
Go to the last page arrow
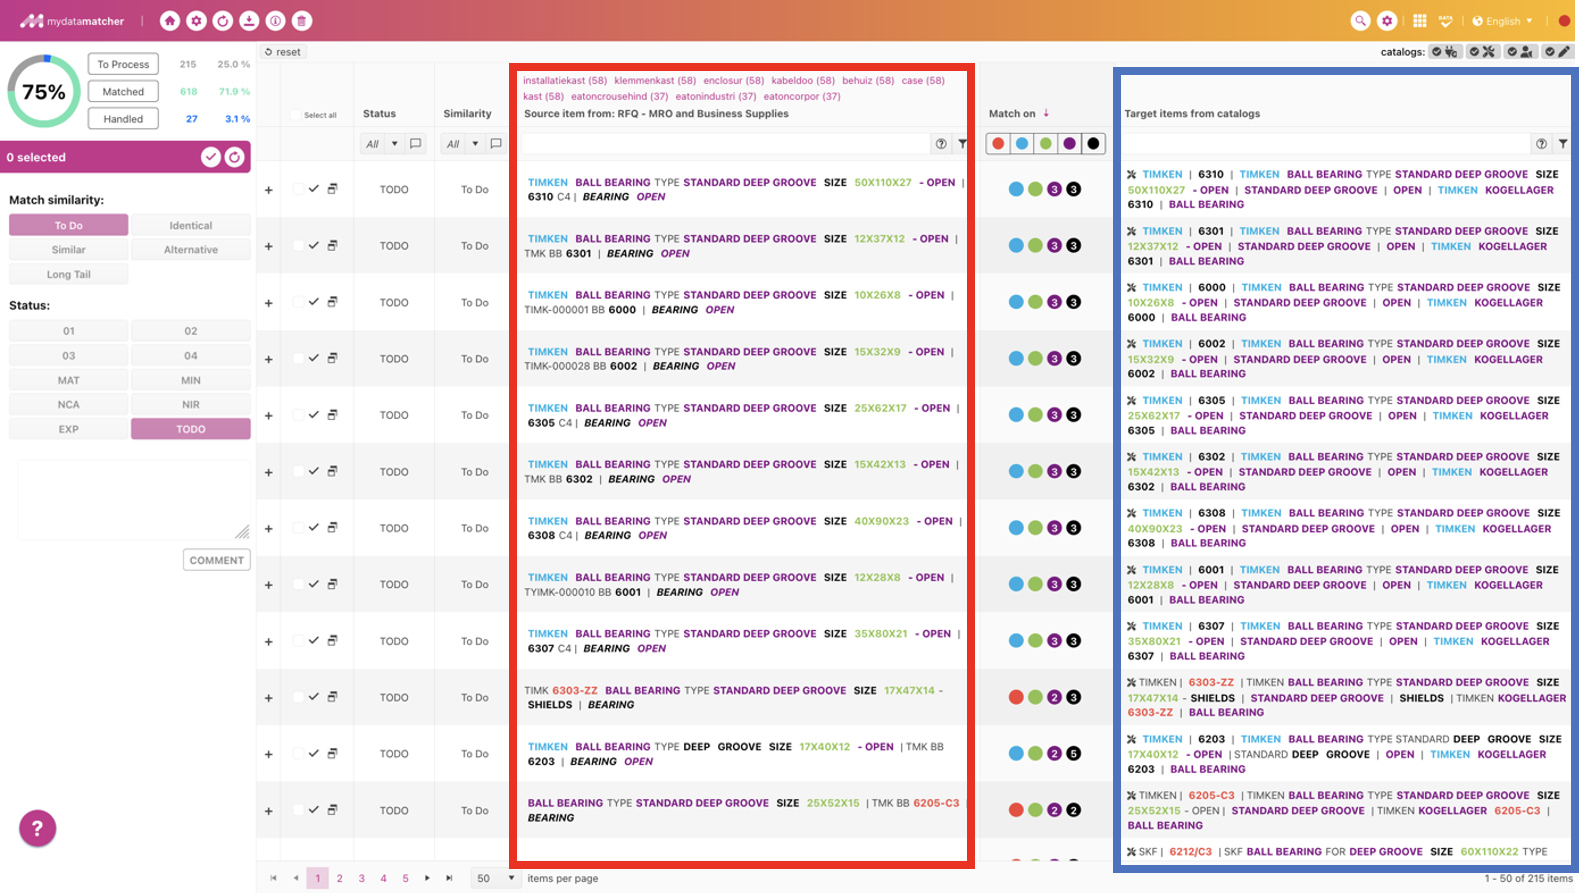tap(449, 878)
